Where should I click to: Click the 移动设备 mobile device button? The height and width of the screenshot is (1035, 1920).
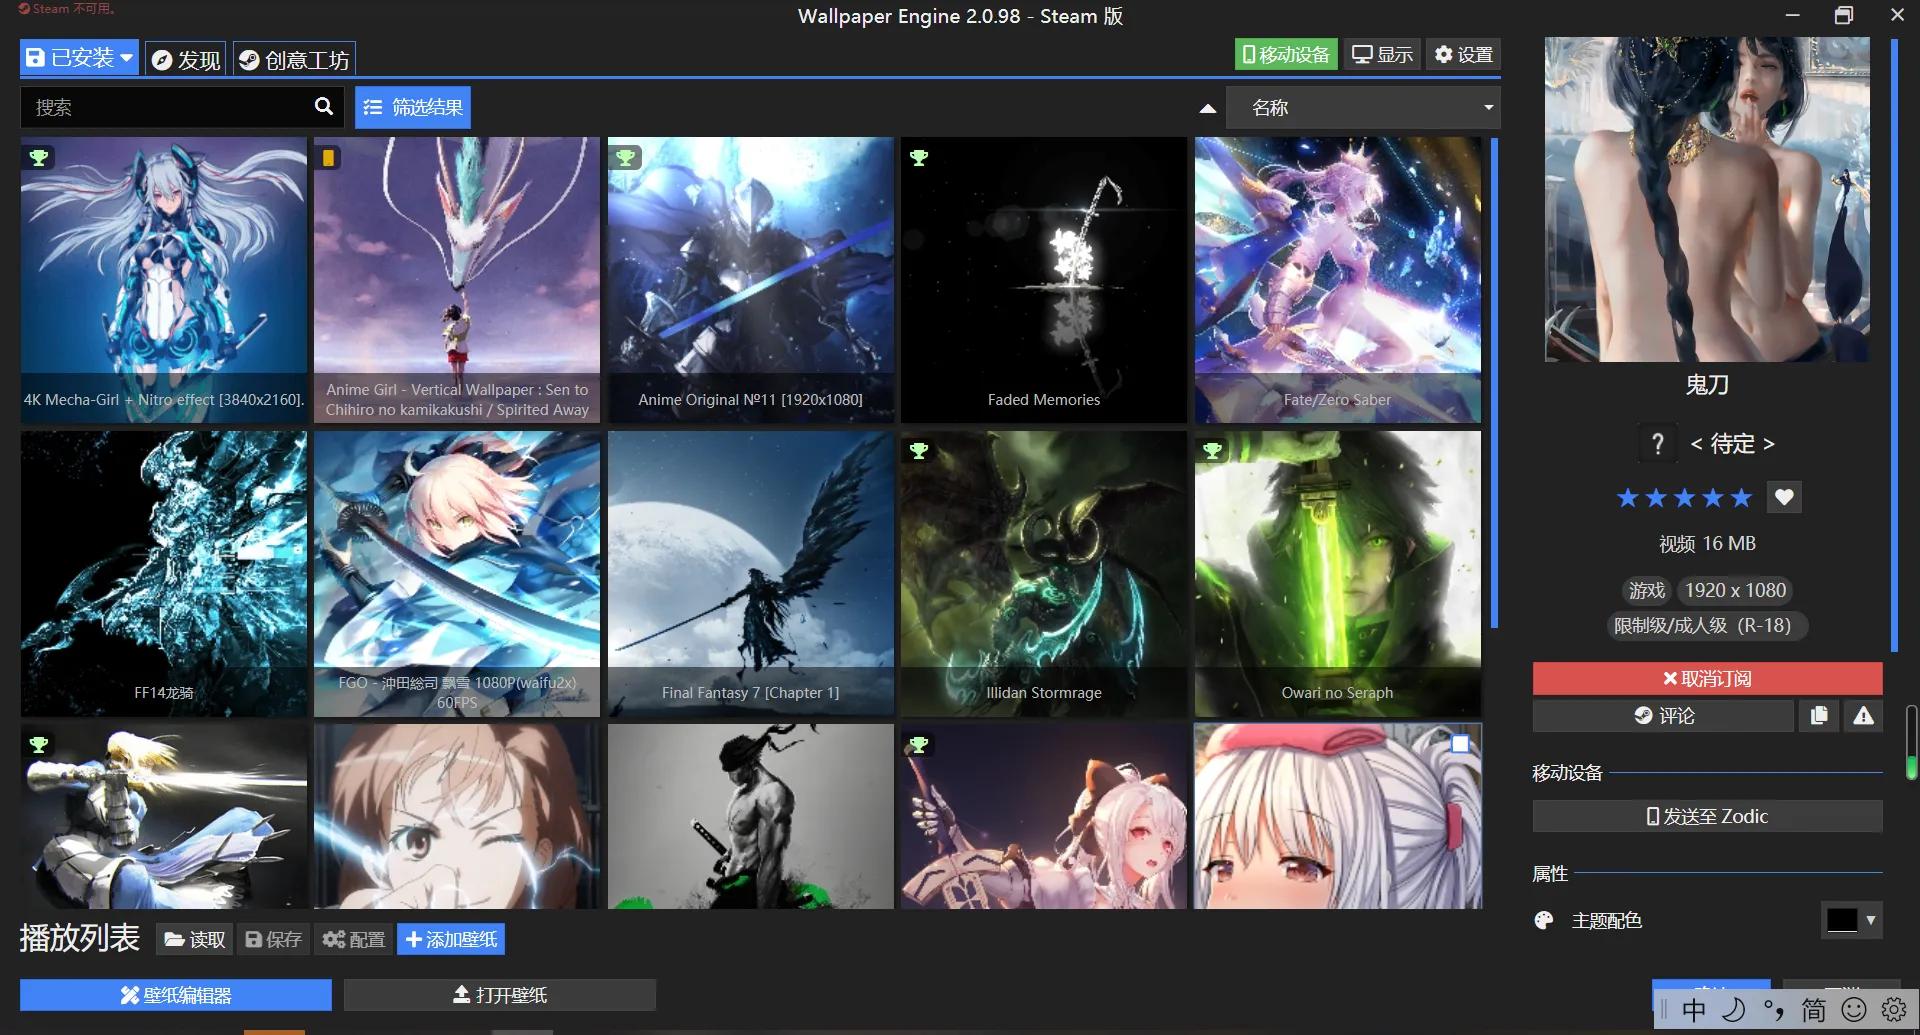pos(1286,55)
